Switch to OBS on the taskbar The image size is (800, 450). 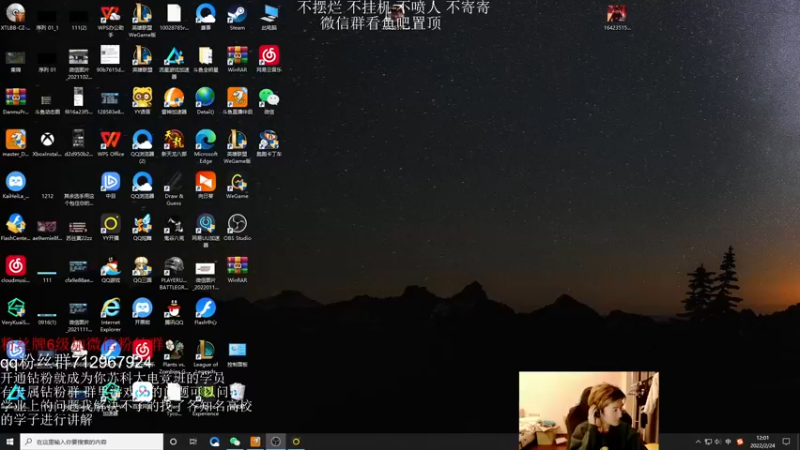coord(276,441)
